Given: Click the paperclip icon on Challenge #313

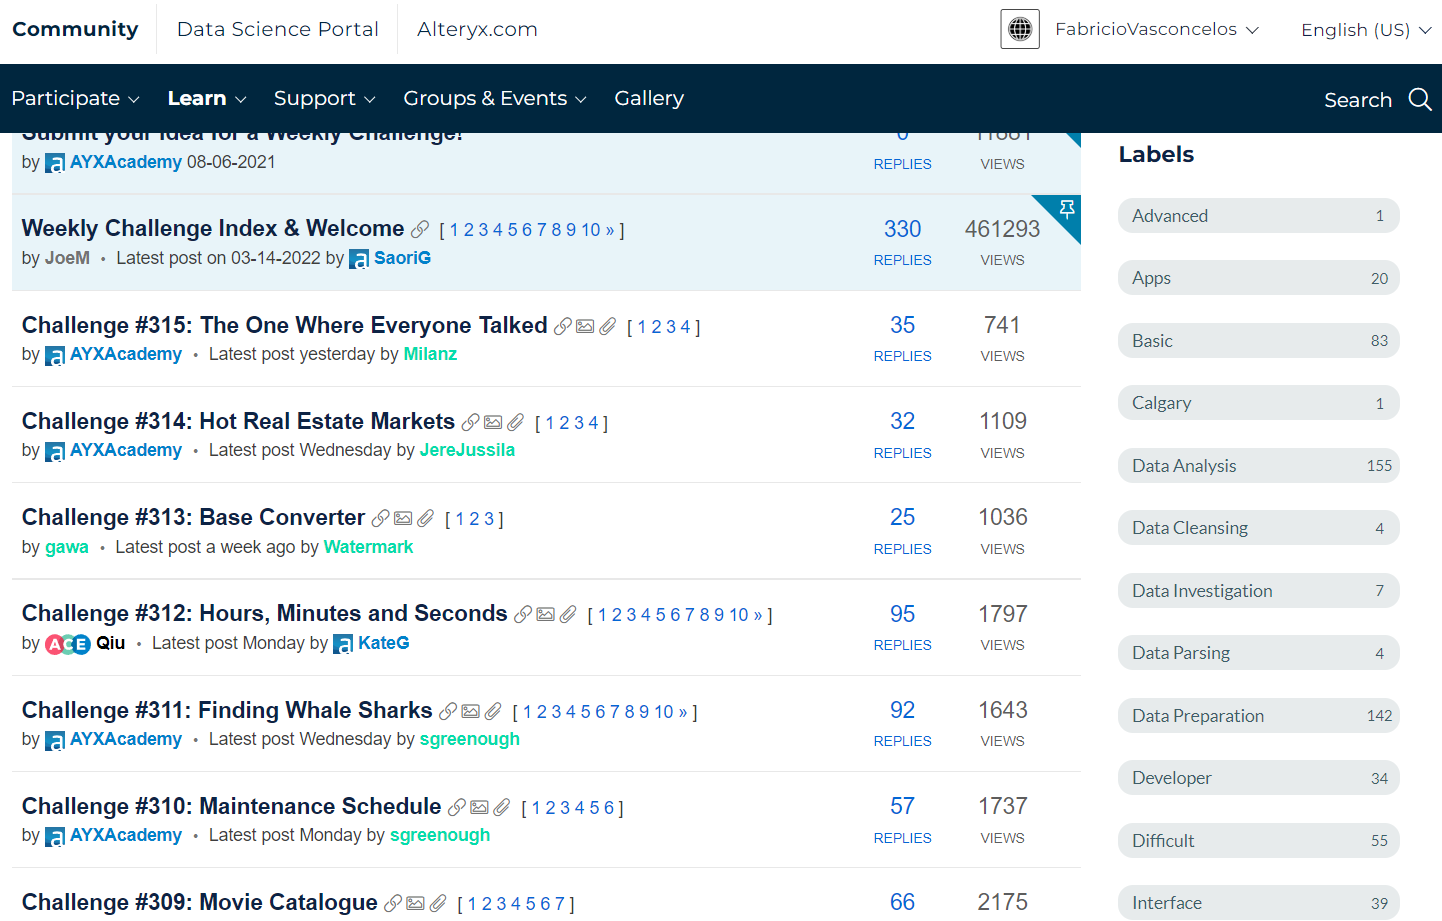Looking at the screenshot, I should pyautogui.click(x=425, y=518).
